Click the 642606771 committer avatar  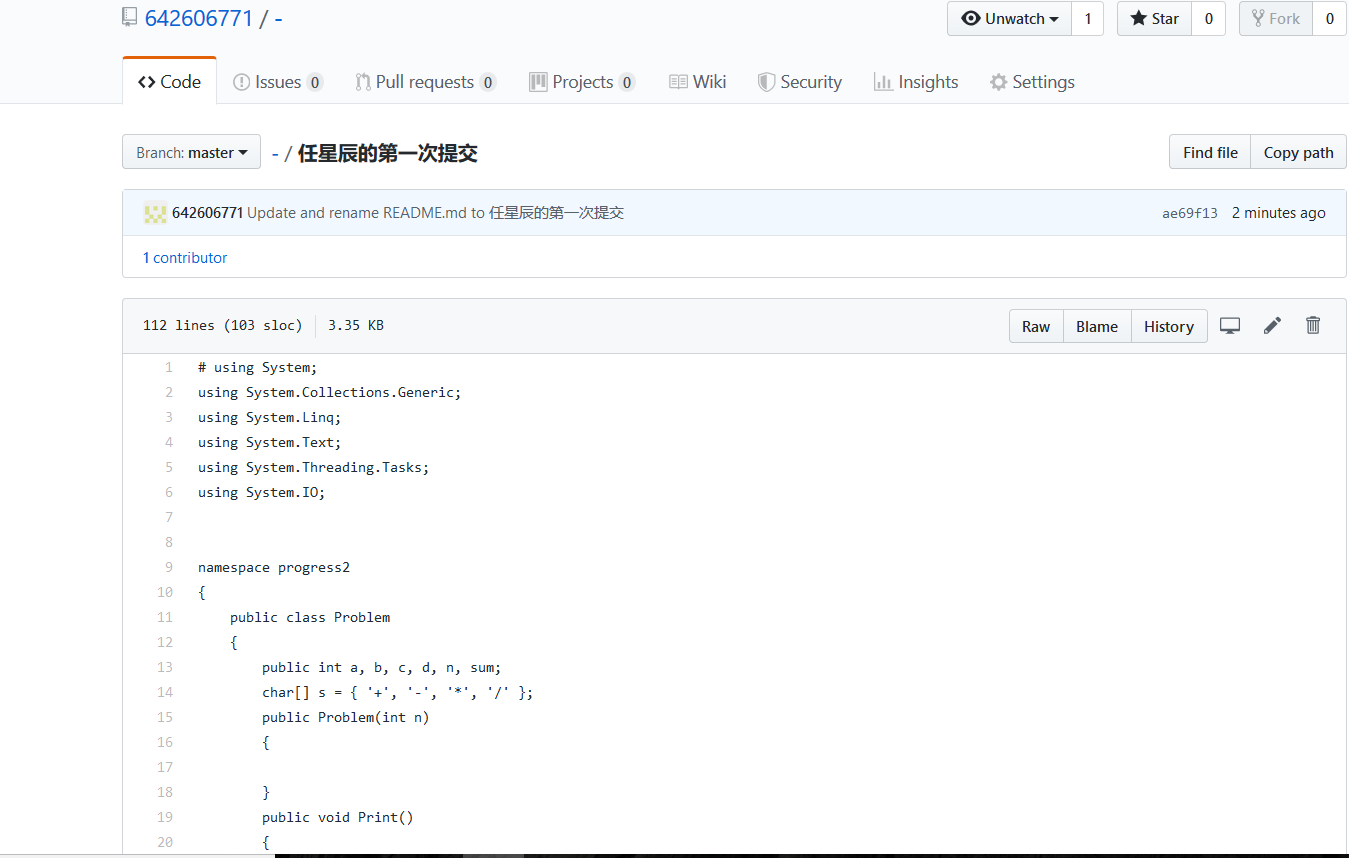click(155, 213)
